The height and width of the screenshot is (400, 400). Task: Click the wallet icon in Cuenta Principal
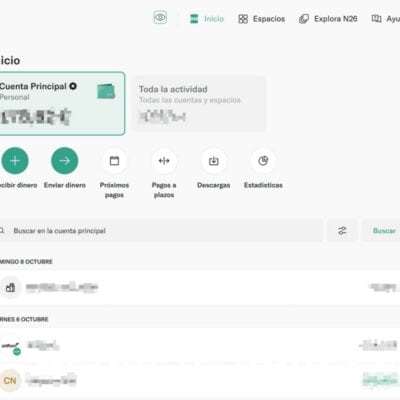click(106, 91)
